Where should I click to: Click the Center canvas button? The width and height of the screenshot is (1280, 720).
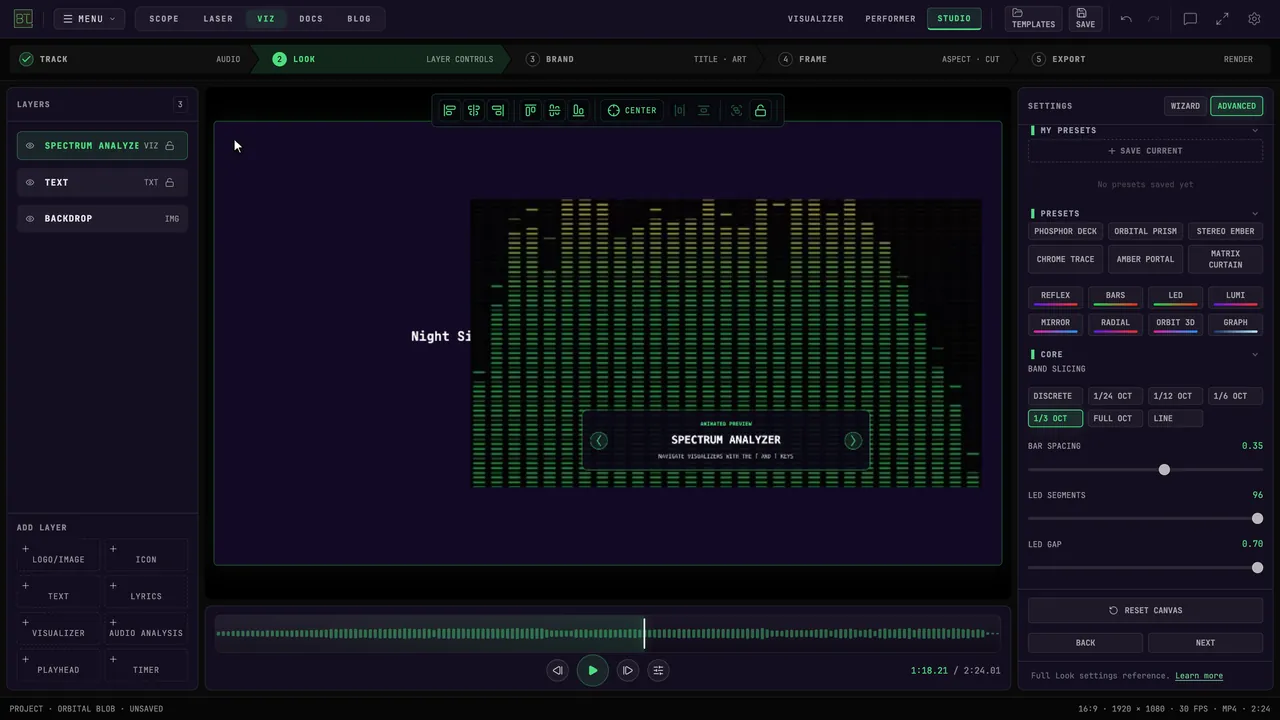click(632, 110)
